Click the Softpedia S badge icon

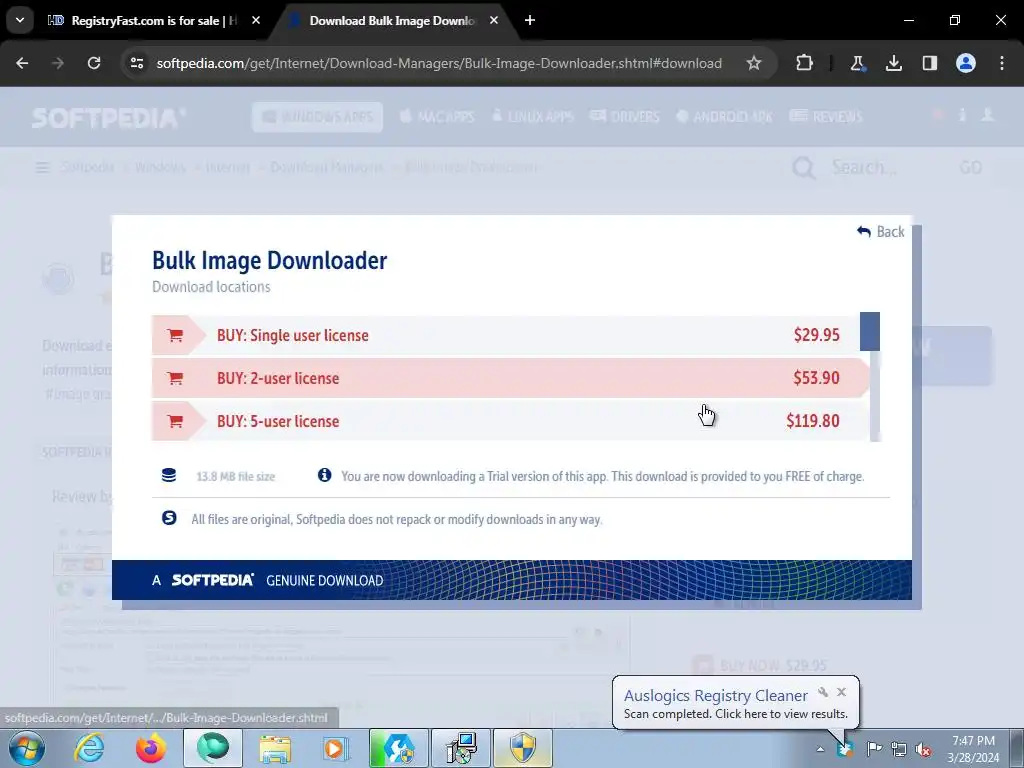tap(169, 518)
